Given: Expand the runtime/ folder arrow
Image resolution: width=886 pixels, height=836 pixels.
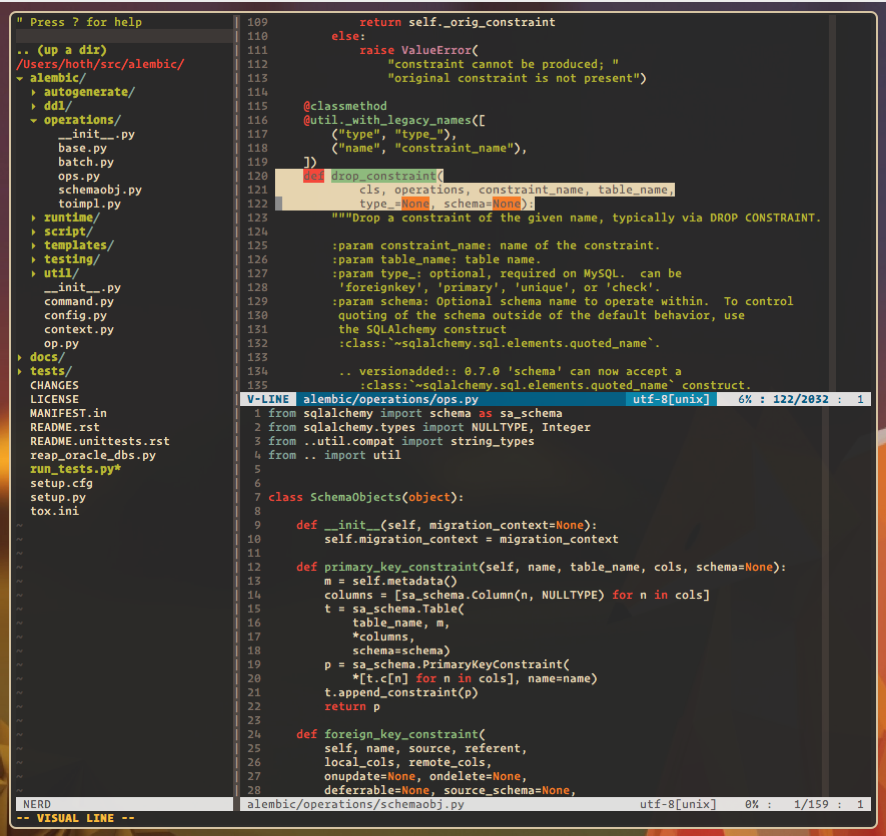Looking at the screenshot, I should tap(34, 218).
